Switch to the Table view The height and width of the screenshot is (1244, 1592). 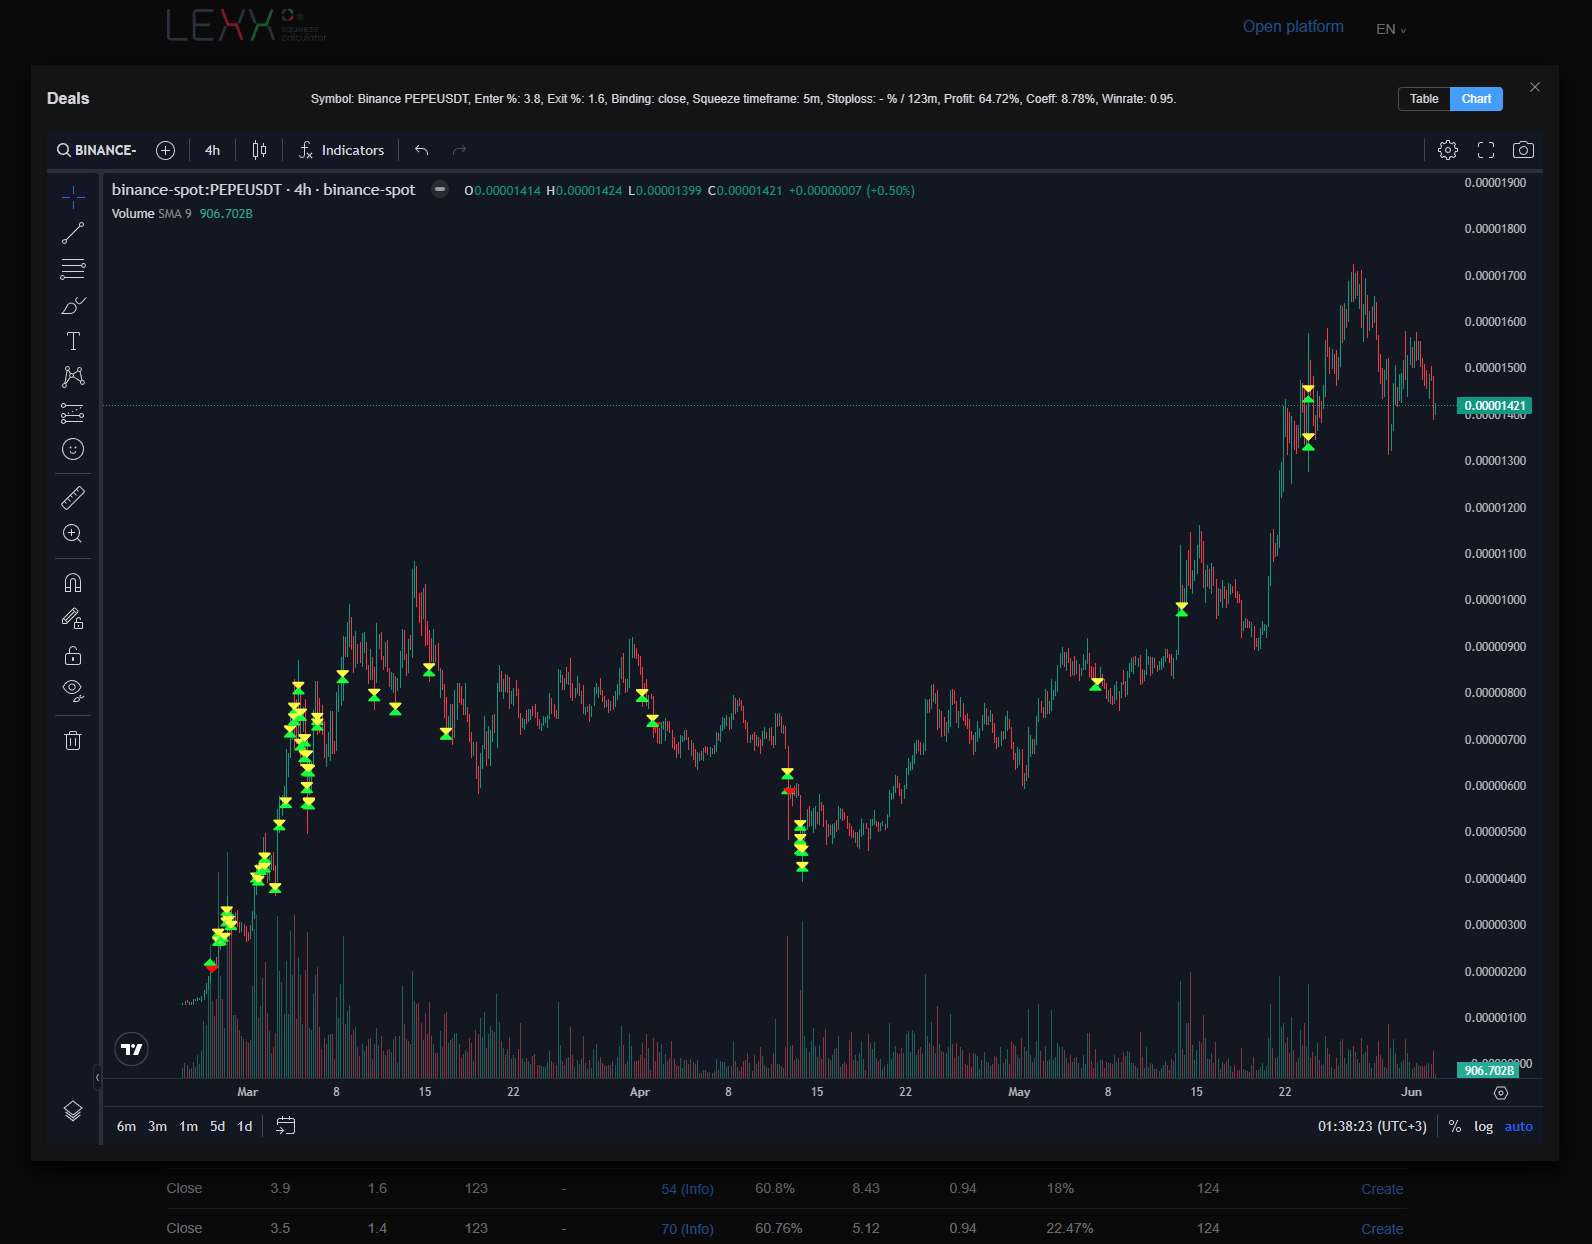1424,99
